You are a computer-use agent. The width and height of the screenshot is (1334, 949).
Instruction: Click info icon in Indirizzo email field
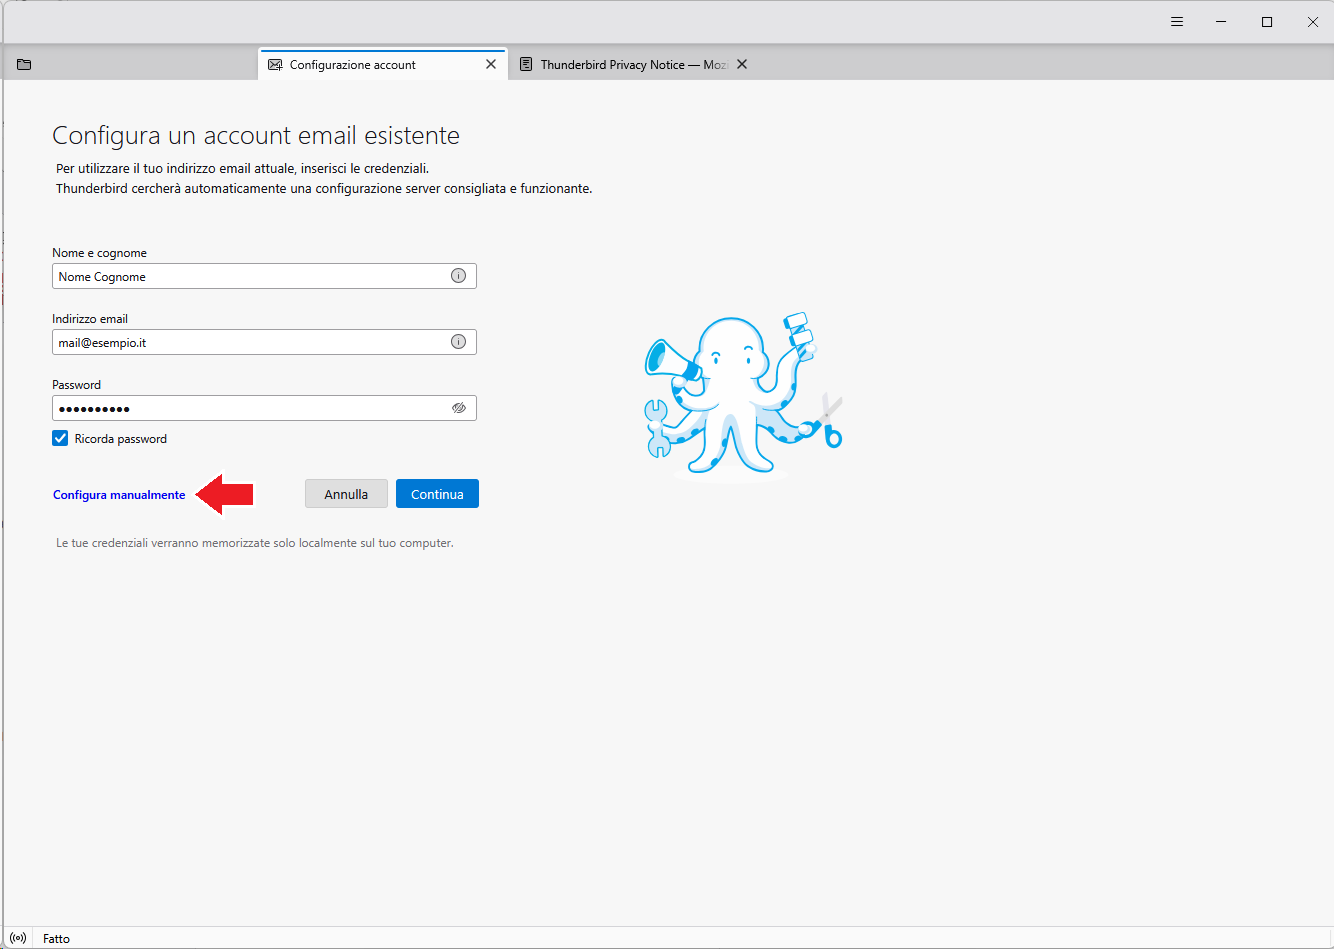tap(458, 342)
